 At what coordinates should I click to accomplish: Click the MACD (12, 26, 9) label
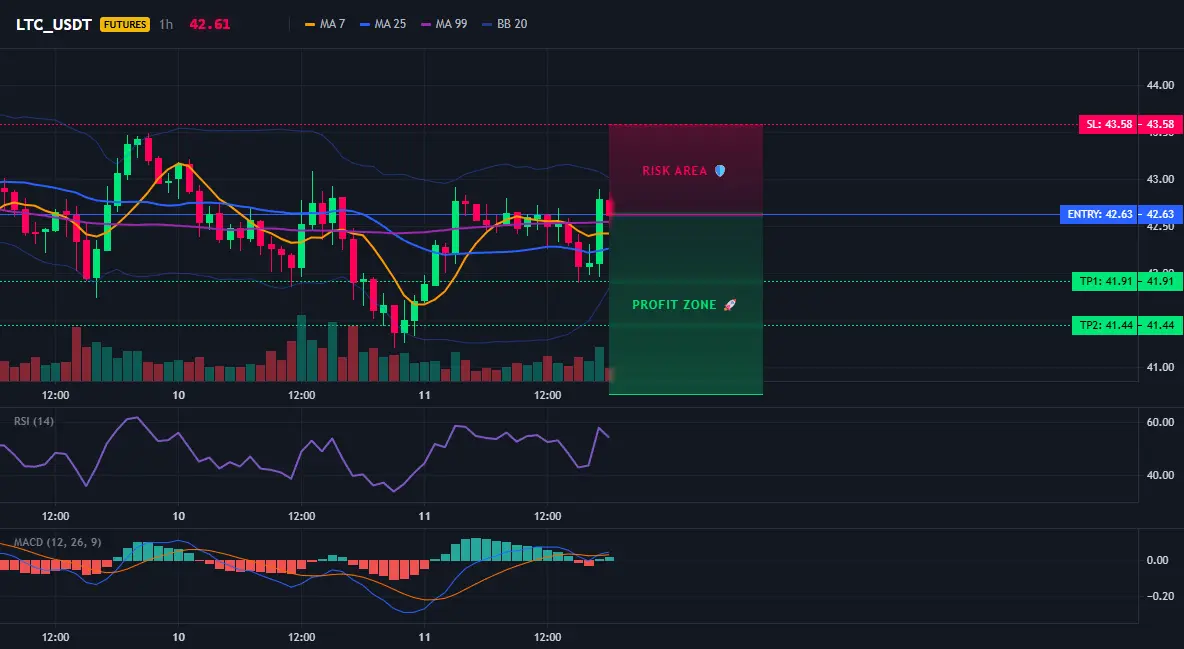[x=57, y=542]
